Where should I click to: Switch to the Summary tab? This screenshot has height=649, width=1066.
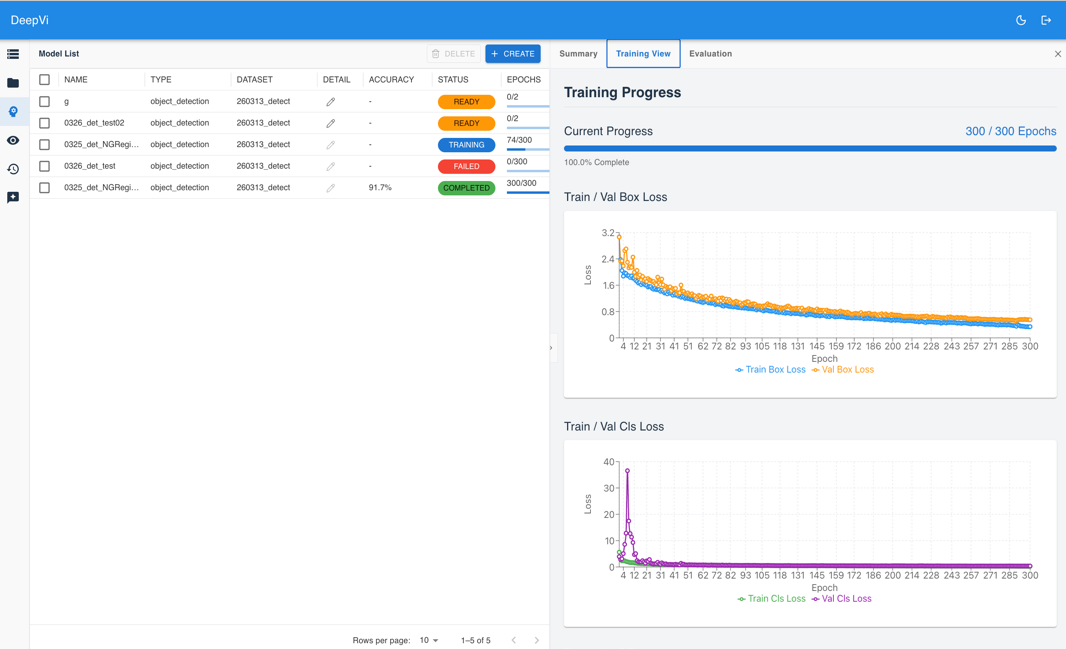pos(578,54)
